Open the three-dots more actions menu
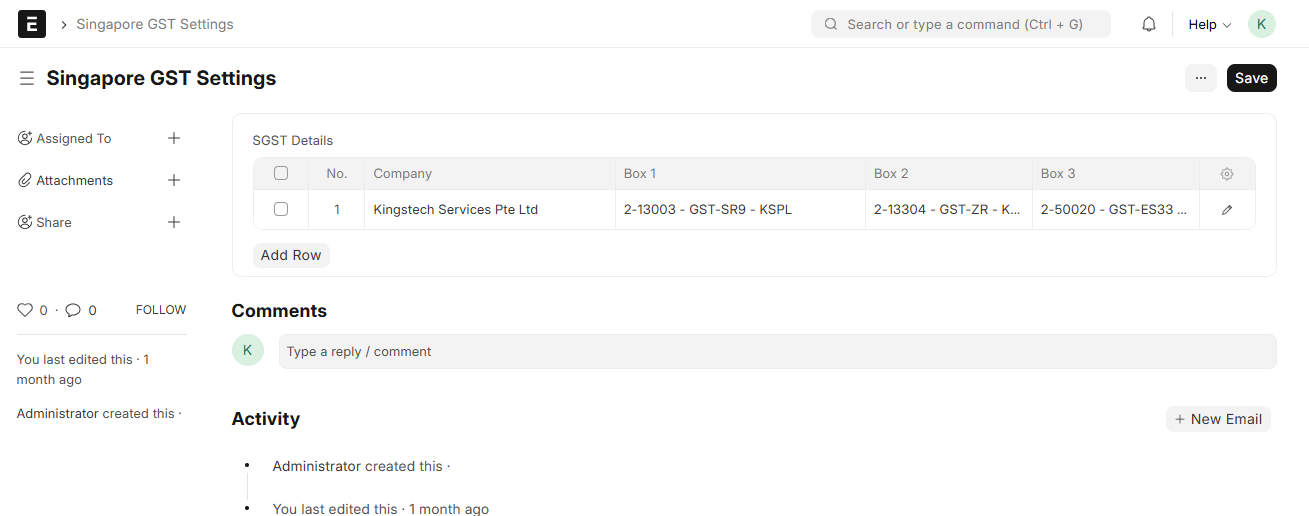1309x516 pixels. pos(1201,78)
